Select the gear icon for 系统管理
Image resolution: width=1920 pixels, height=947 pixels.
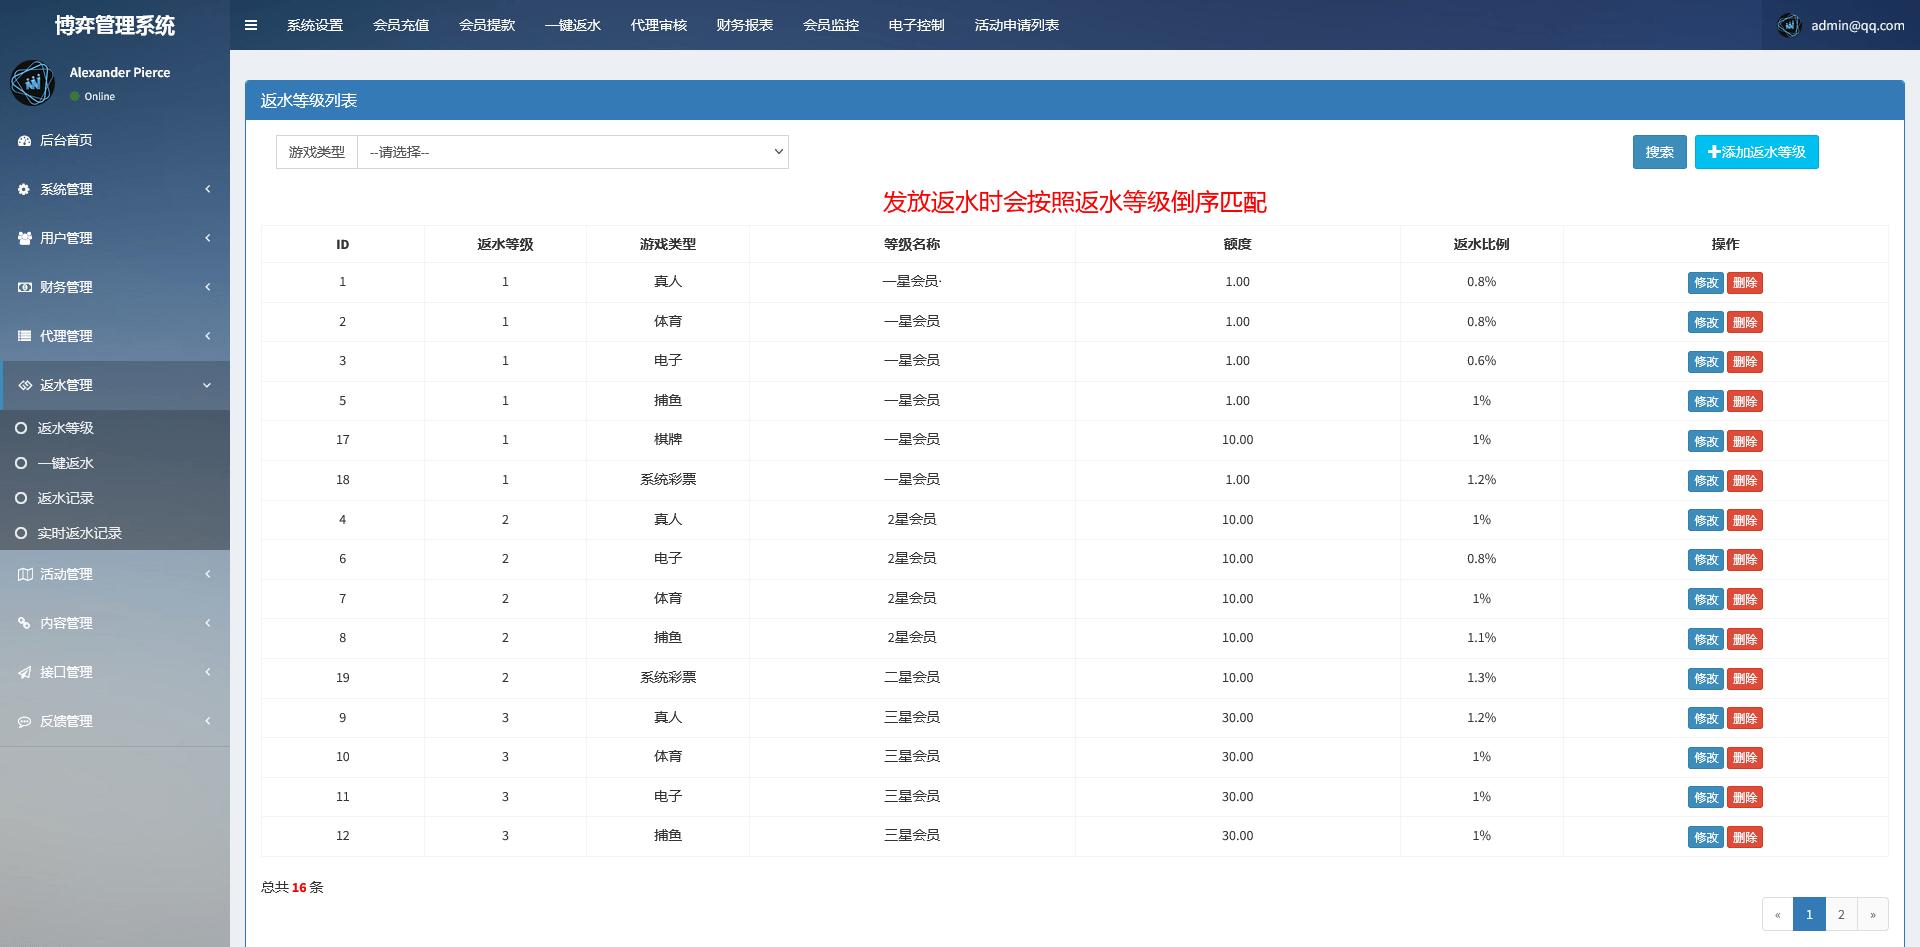(25, 189)
